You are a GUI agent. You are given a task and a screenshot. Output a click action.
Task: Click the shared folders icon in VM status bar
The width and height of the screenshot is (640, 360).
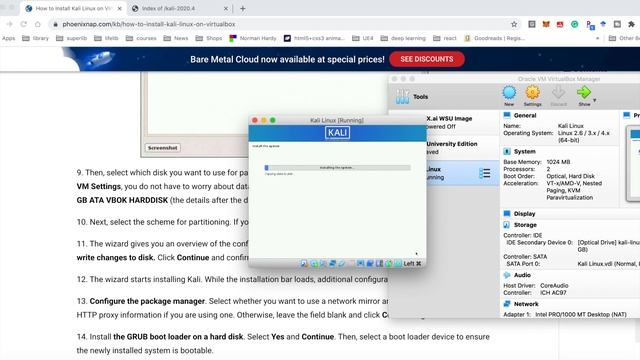point(351,264)
